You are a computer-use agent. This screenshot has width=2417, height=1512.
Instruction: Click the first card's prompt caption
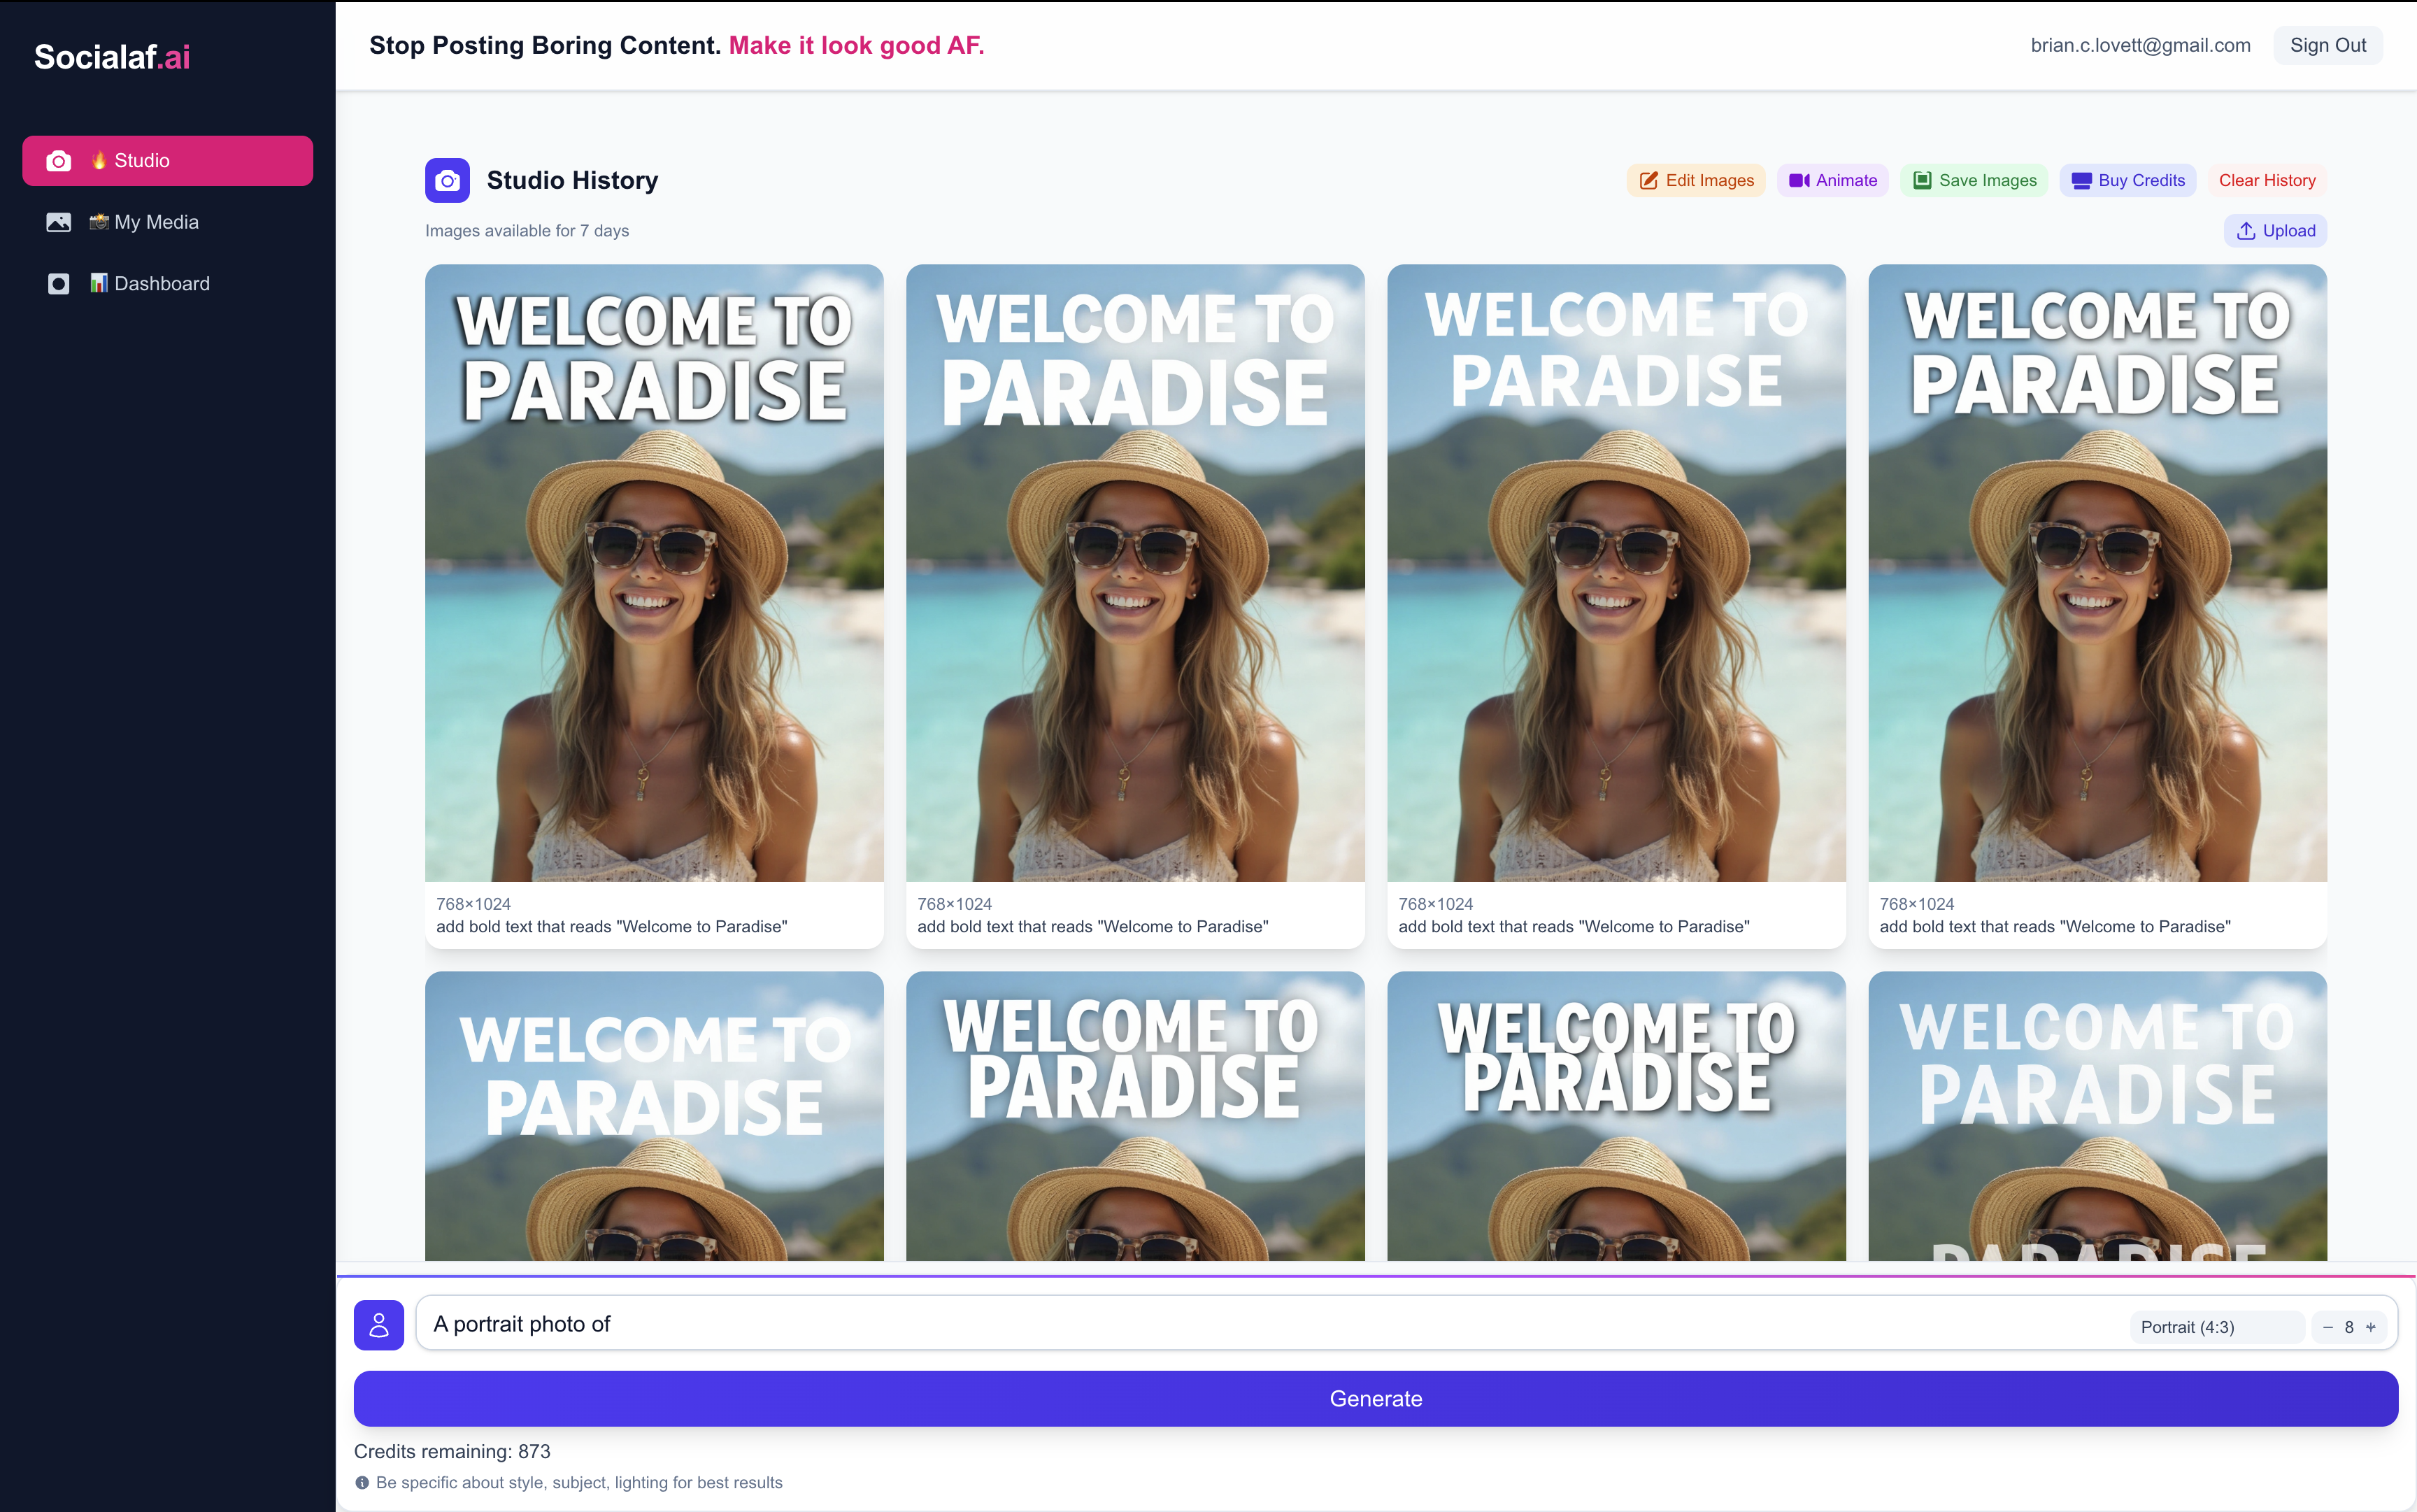pyautogui.click(x=612, y=927)
